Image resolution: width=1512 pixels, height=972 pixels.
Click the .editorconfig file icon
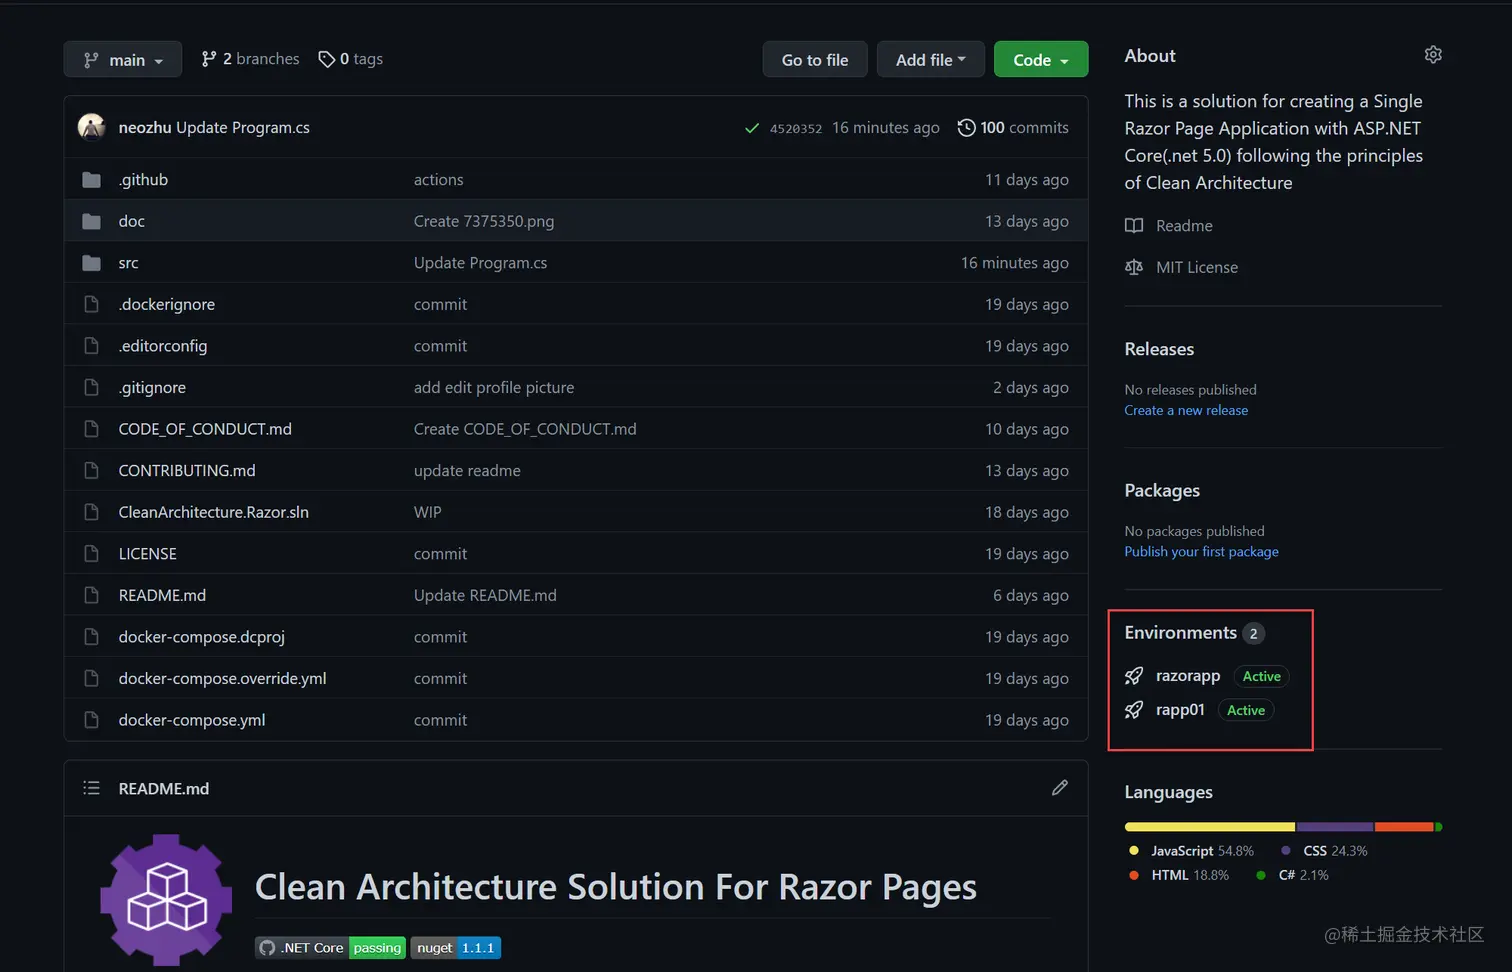point(91,346)
